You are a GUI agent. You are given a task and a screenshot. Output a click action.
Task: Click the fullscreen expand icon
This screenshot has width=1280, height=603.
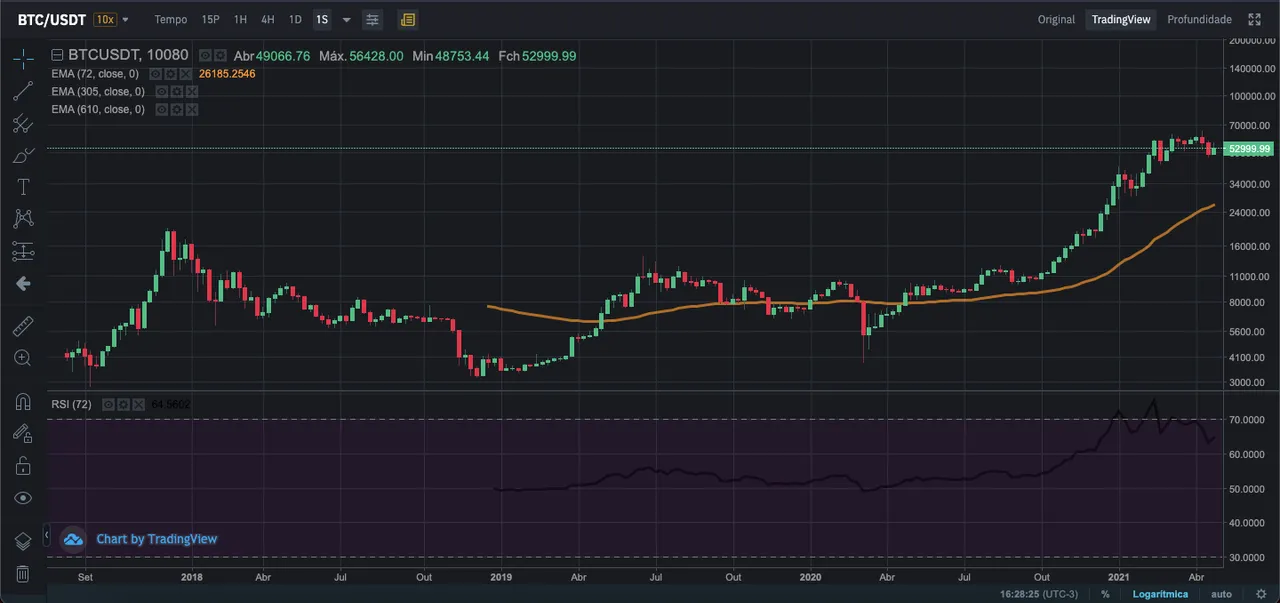pyautogui.click(x=1254, y=19)
